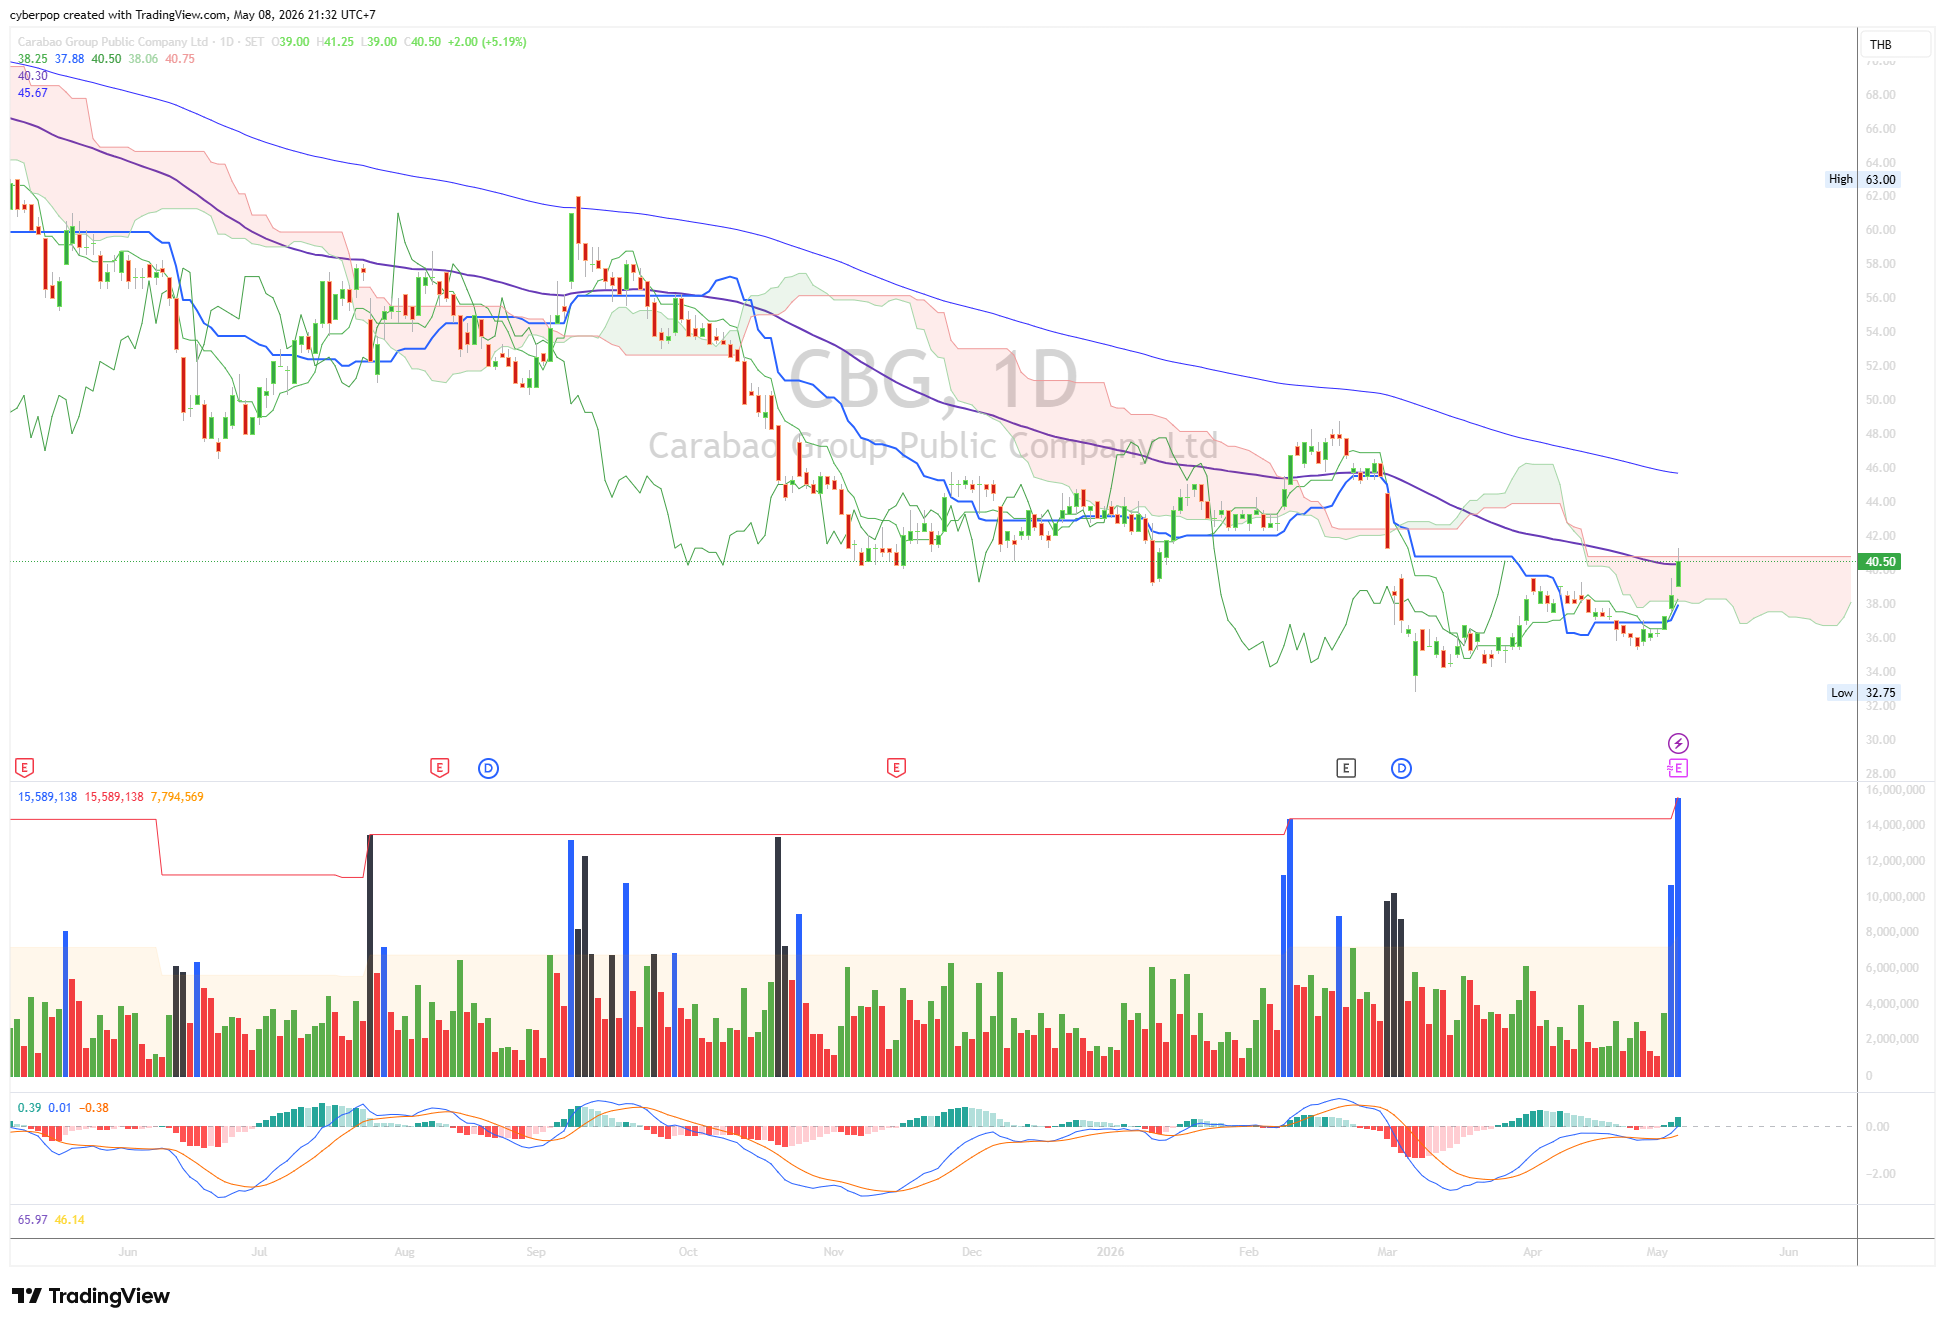Click the Sep label on time axis

pyautogui.click(x=536, y=1252)
